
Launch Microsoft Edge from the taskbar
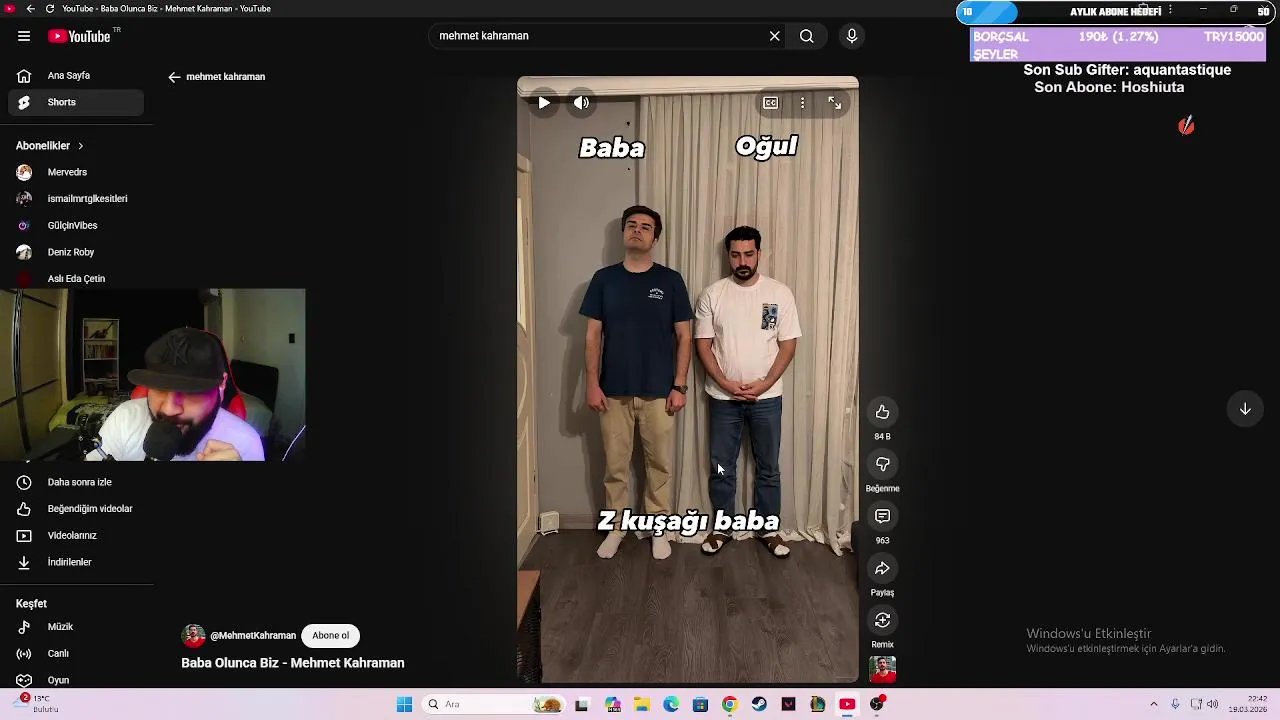click(x=671, y=704)
